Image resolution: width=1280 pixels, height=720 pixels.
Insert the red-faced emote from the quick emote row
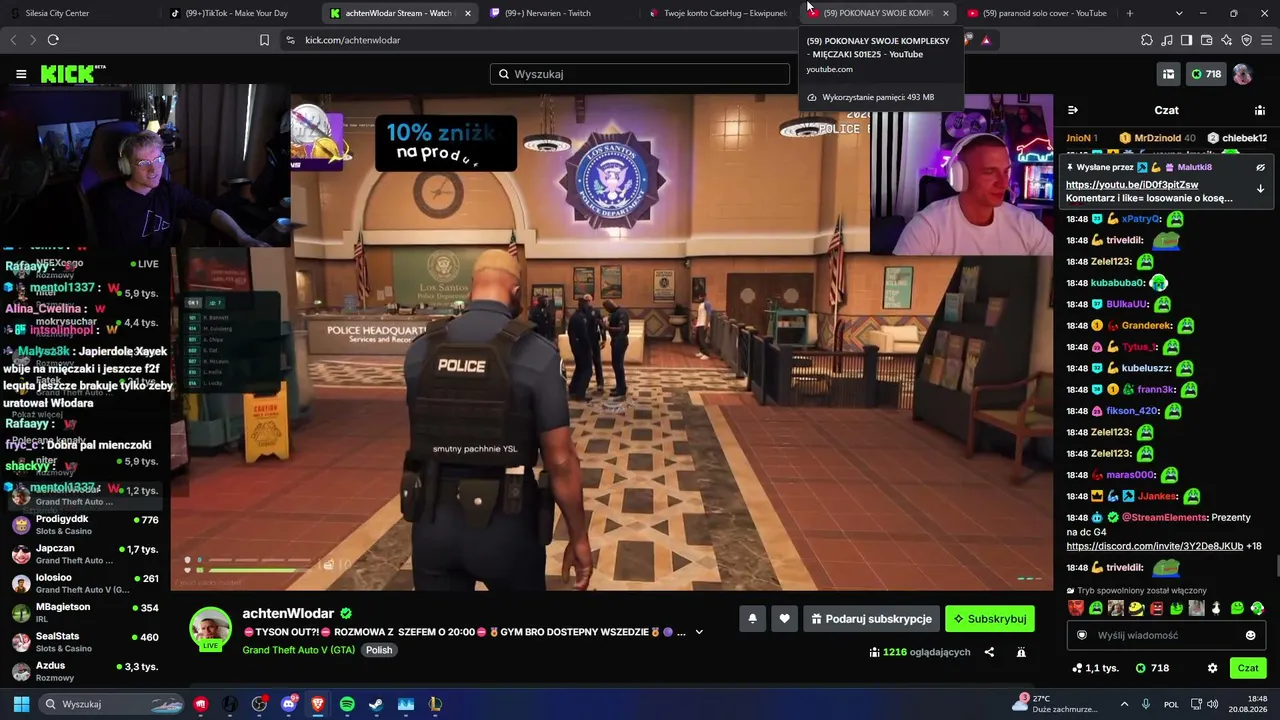[x=1076, y=608]
